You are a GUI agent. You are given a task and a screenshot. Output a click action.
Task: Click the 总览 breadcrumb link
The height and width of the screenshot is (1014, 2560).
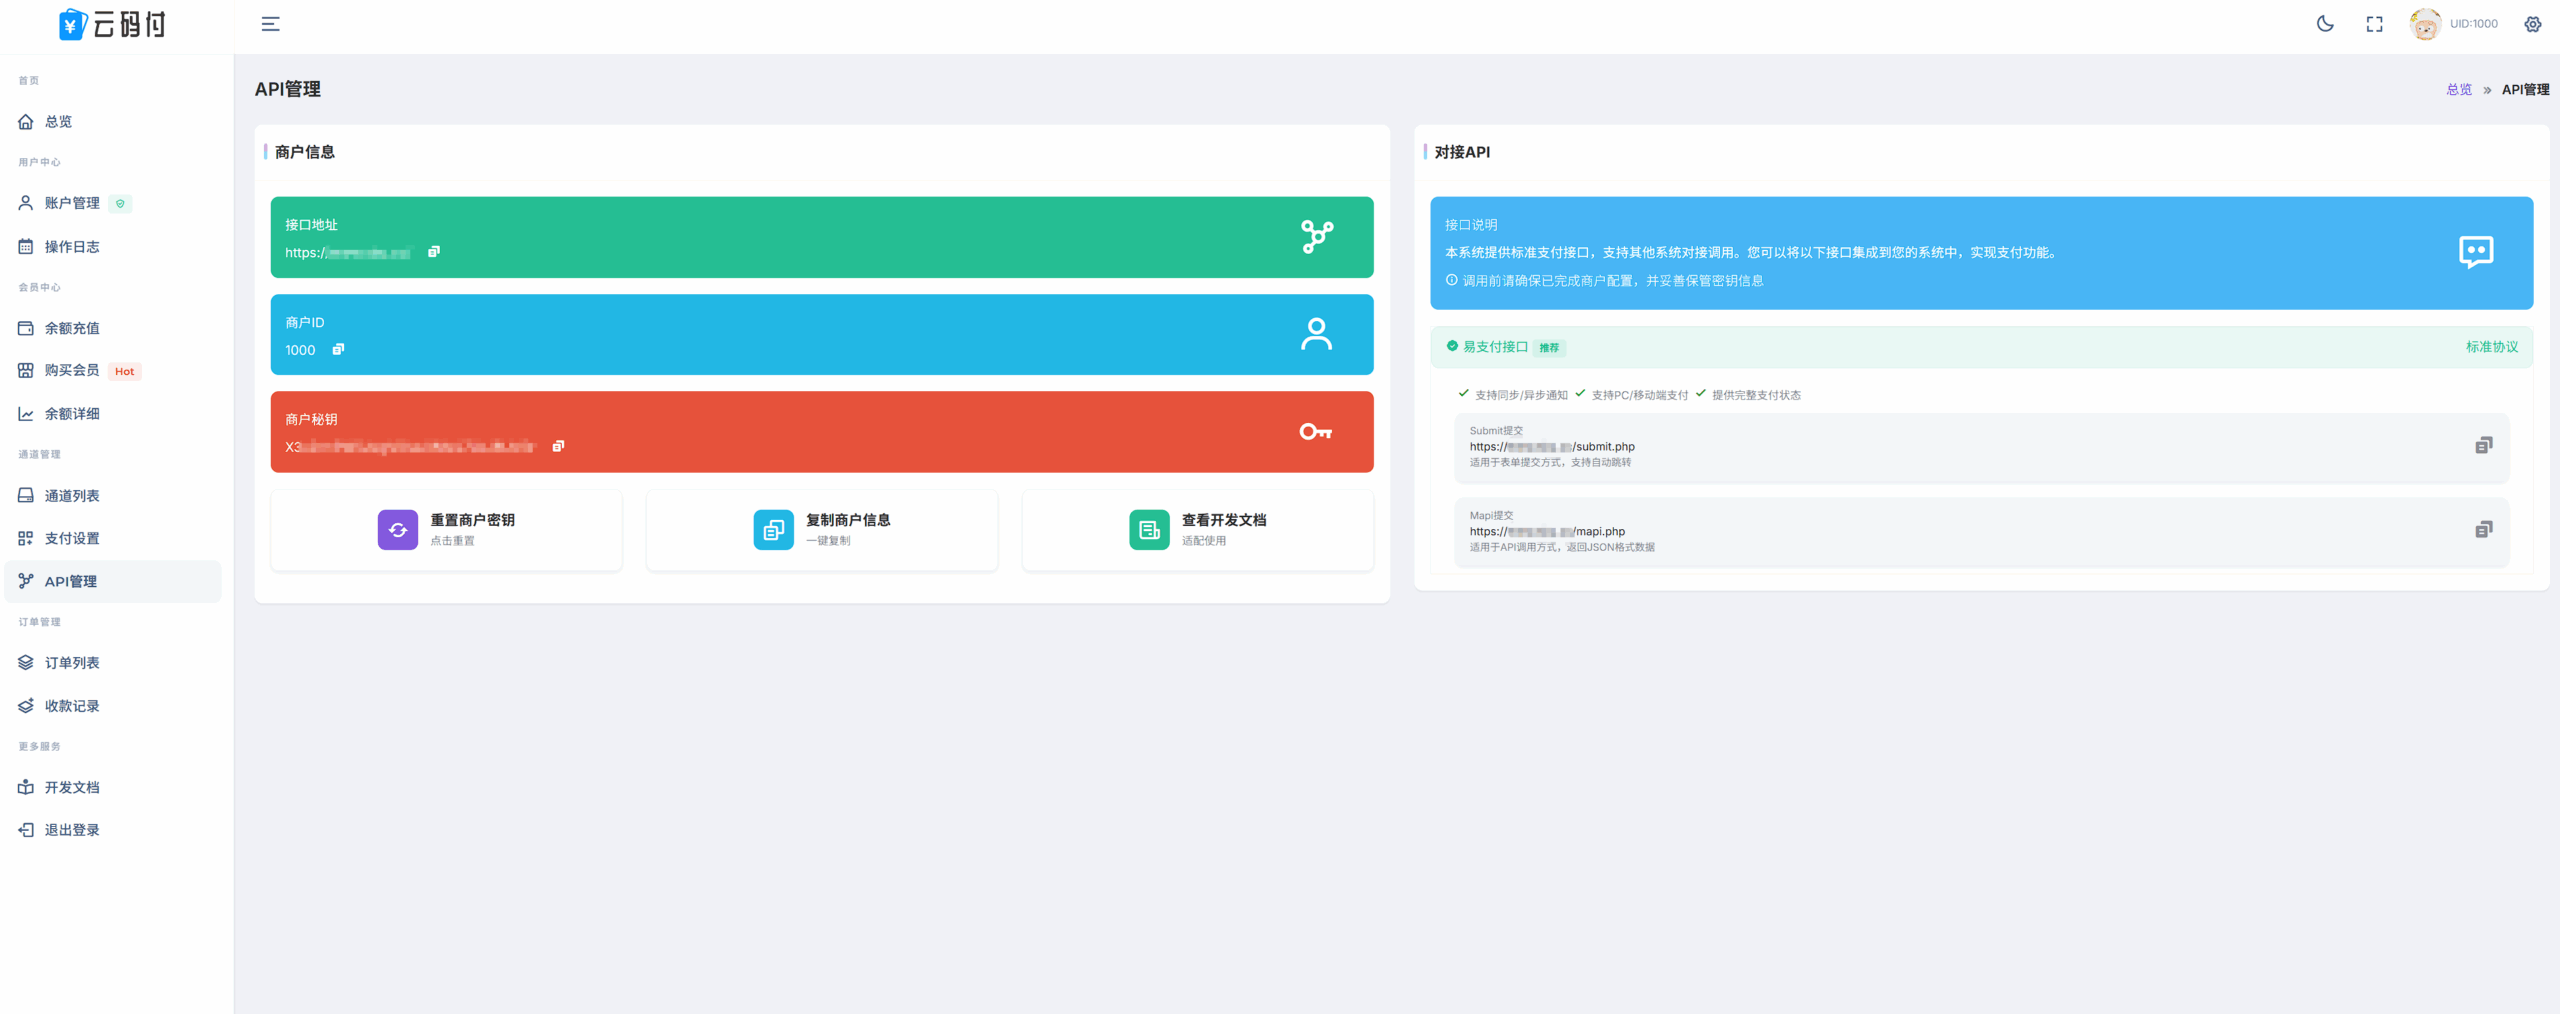[x=2459, y=90]
